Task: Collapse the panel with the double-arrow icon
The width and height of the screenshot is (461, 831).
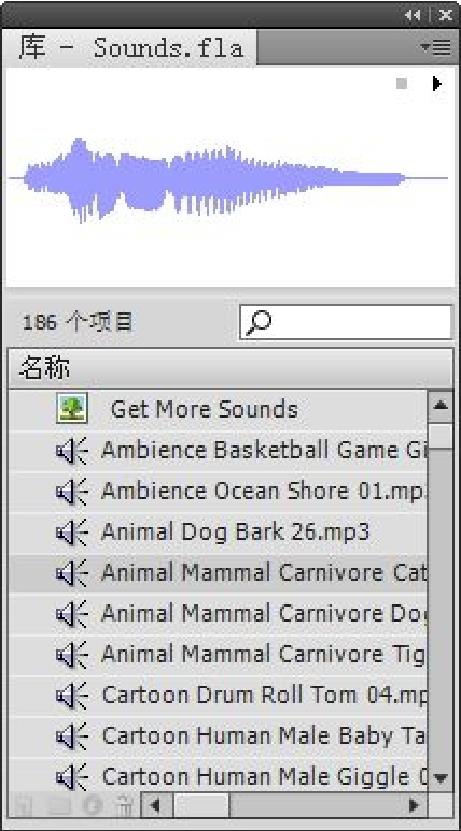Action: pyautogui.click(x=413, y=15)
